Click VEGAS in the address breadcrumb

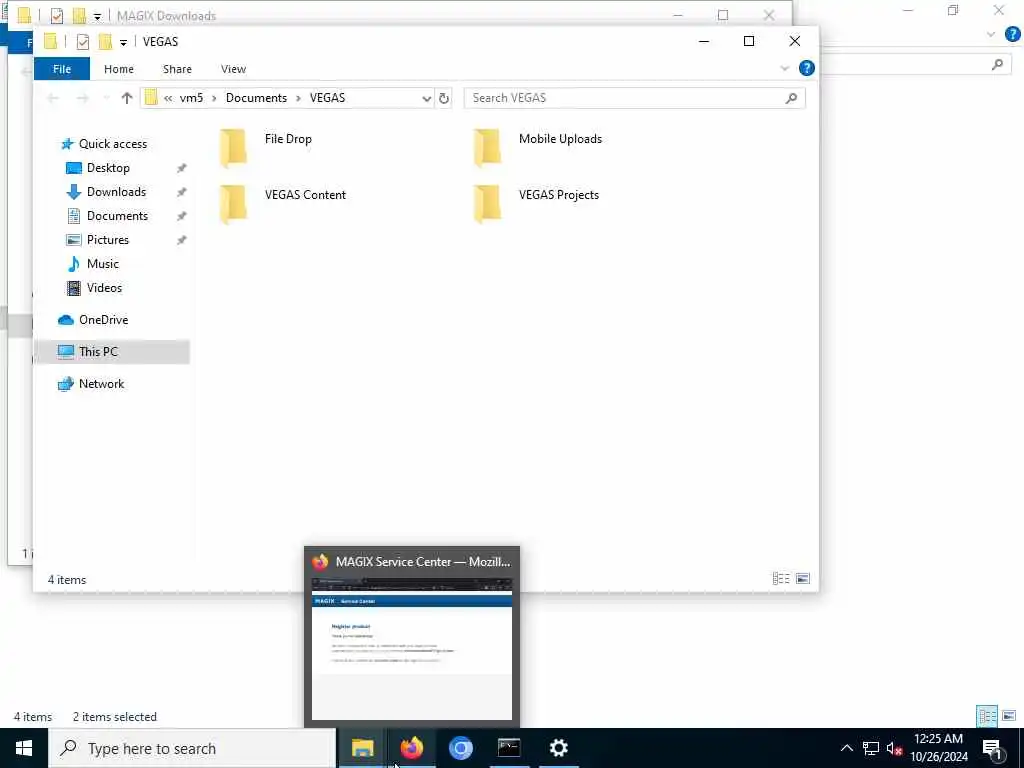click(x=327, y=98)
